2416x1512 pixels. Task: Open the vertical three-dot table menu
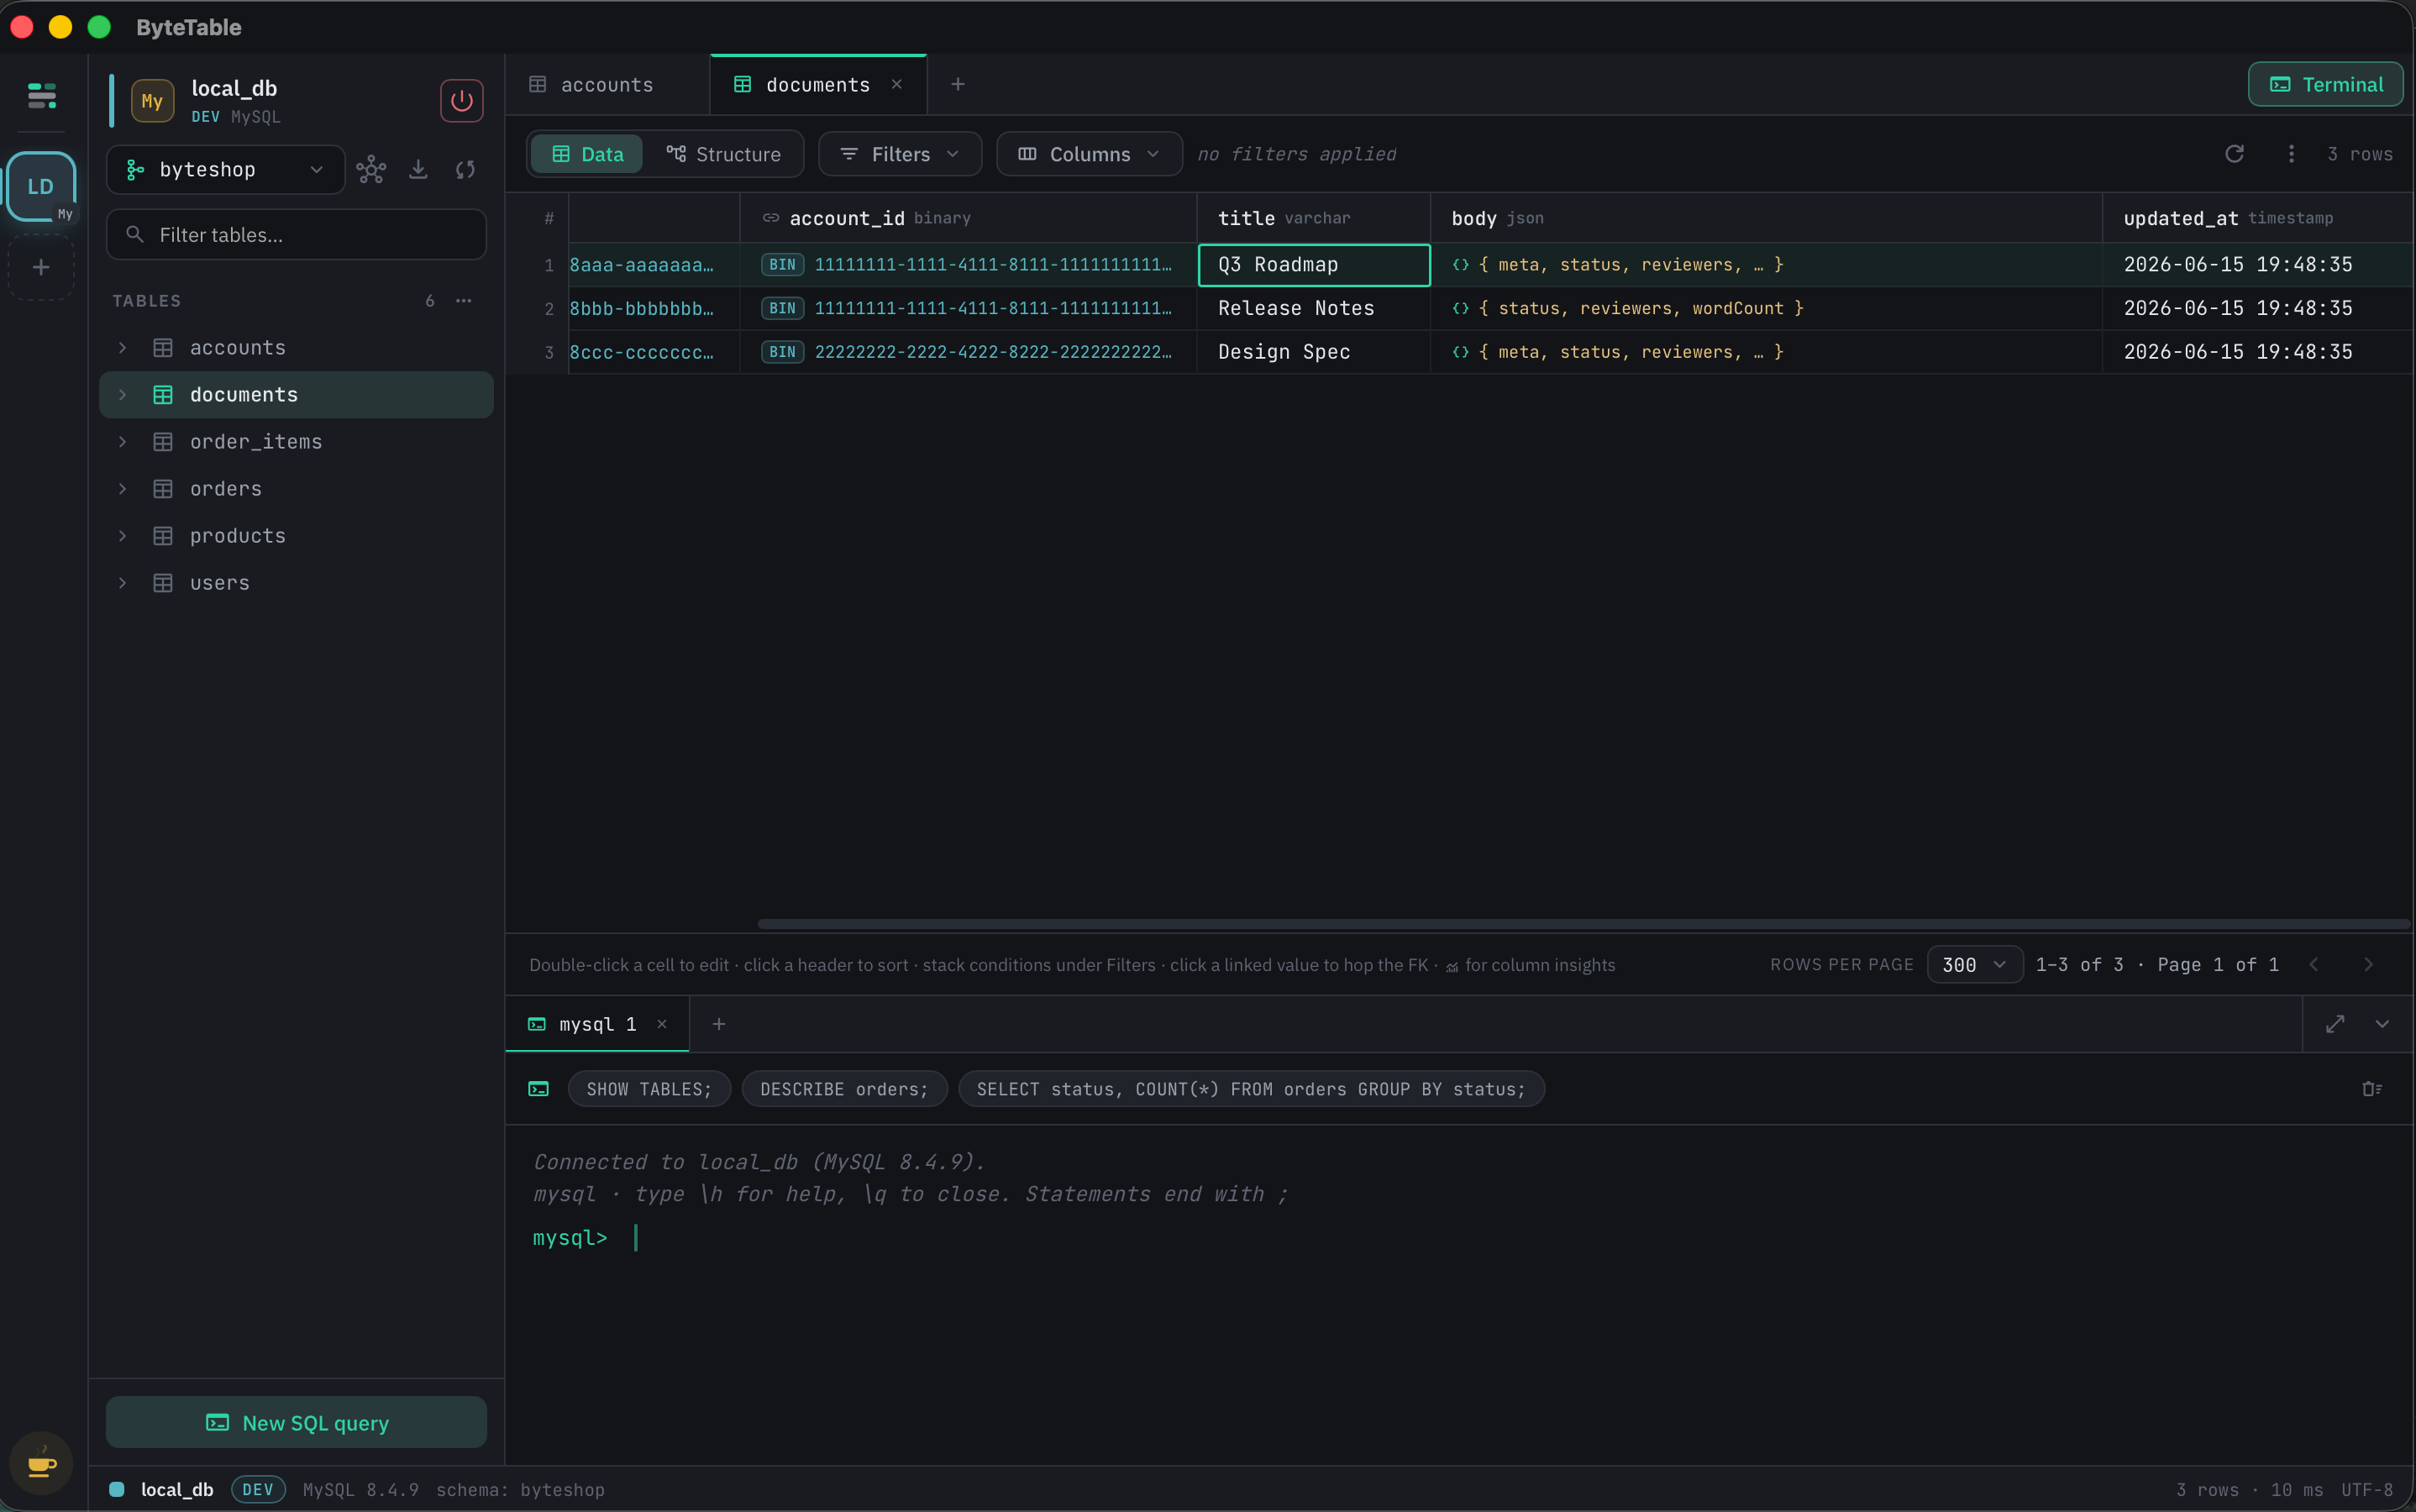2291,154
